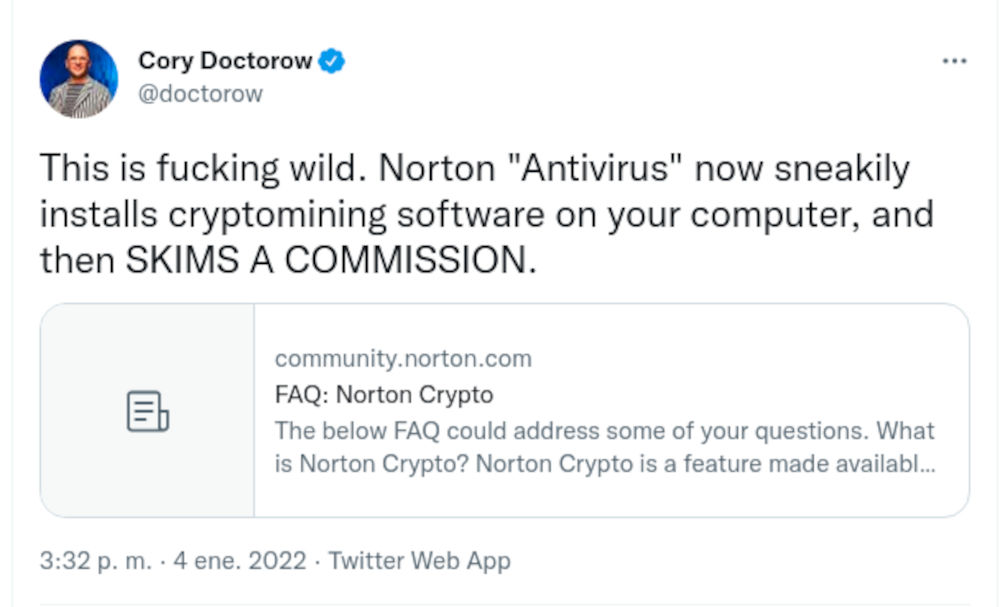Open the "FAQ: Norton Crypto" card title
1000x607 pixels.
pos(384,395)
